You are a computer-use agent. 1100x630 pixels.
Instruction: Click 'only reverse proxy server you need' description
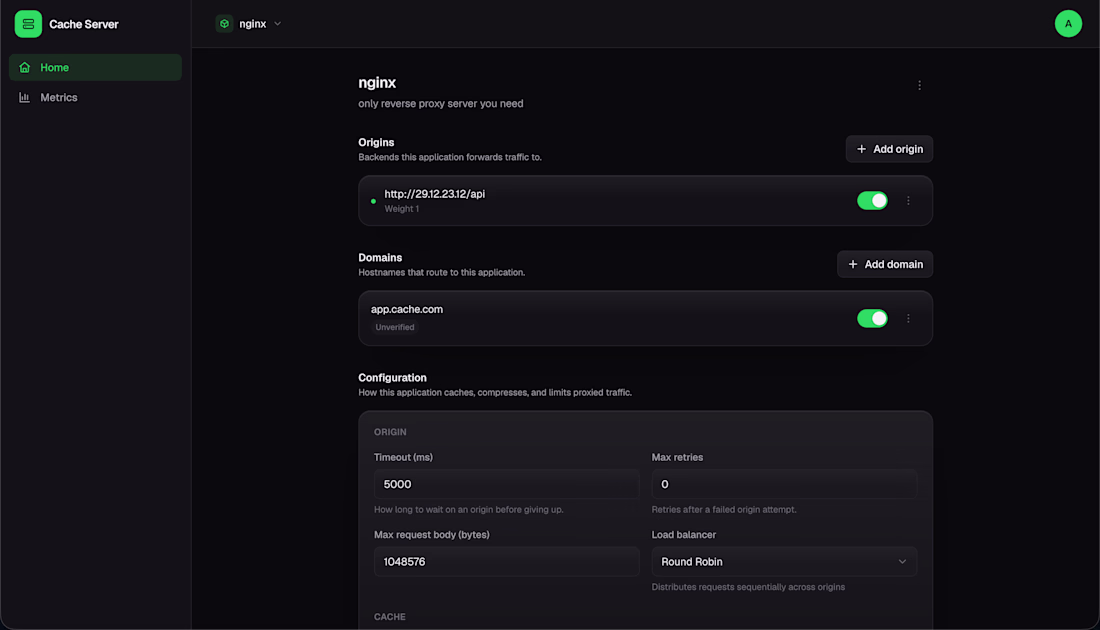[x=441, y=104]
